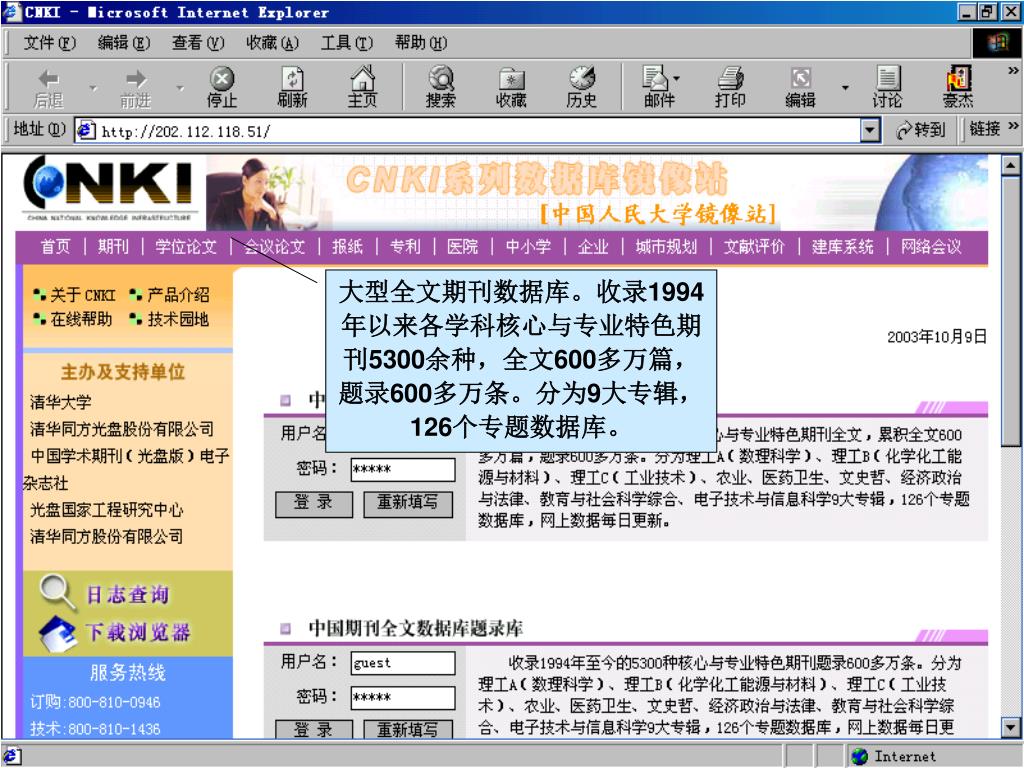Open 企业 navigation tab

pyautogui.click(x=593, y=246)
